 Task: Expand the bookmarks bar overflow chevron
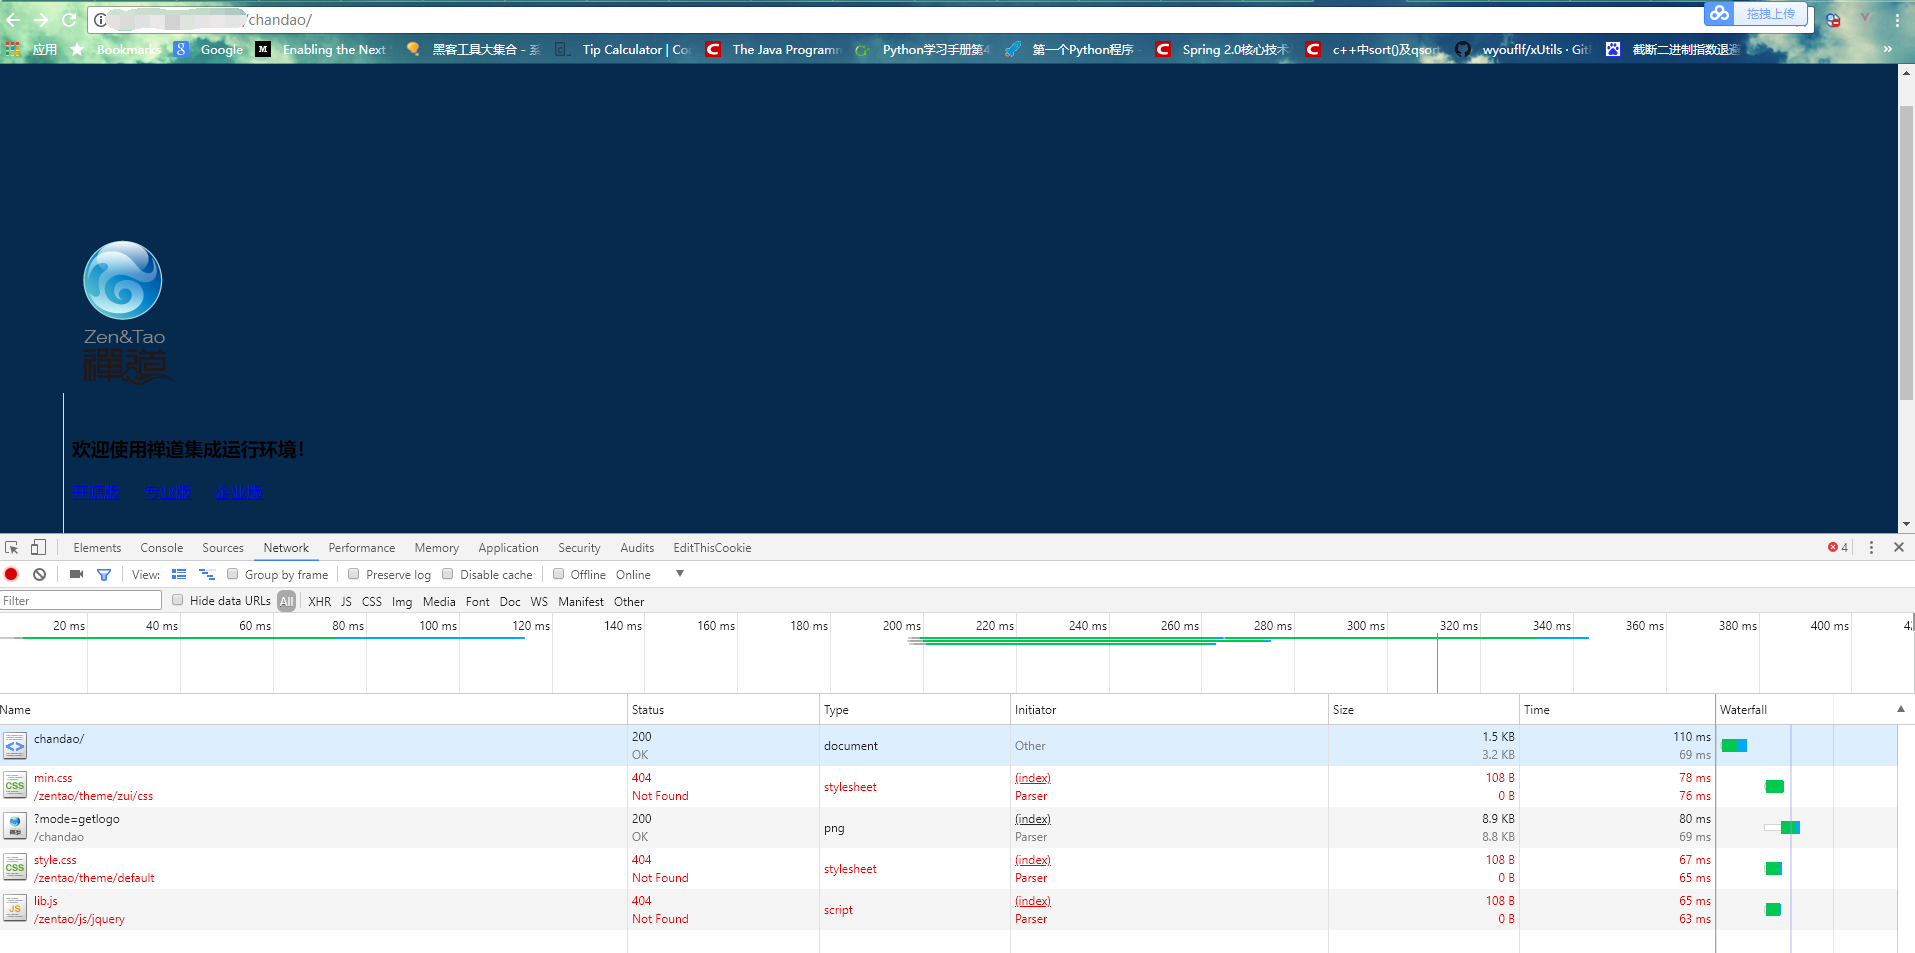[x=1887, y=49]
